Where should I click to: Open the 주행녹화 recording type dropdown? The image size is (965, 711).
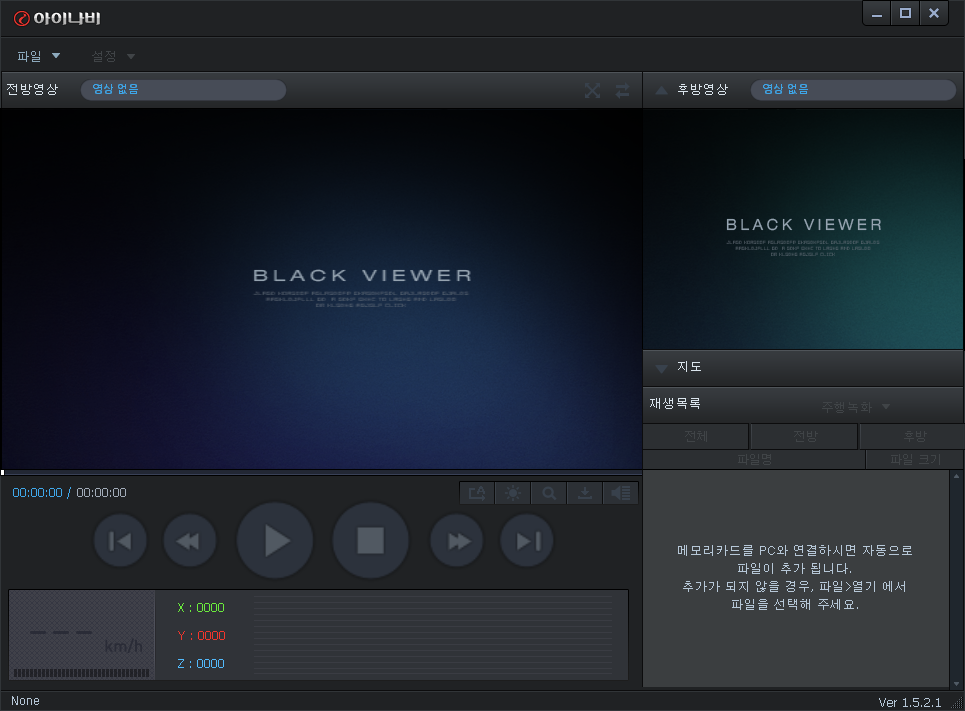point(855,407)
